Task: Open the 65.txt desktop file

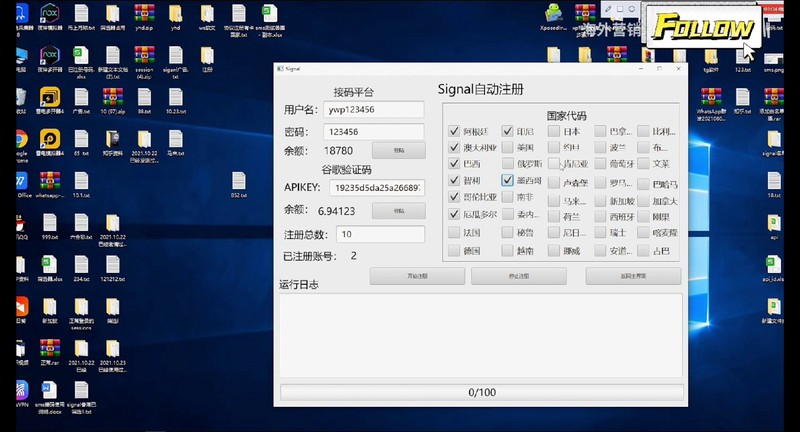Action: coord(81,143)
